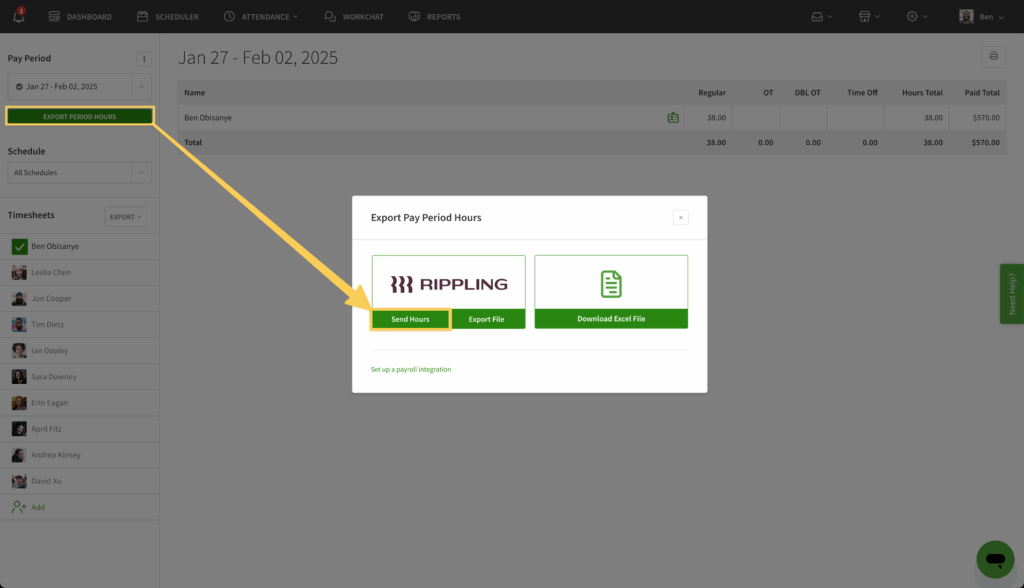
Task: Open the Jan 27 - Feb 02 pay period dropdown
Action: pos(79,87)
